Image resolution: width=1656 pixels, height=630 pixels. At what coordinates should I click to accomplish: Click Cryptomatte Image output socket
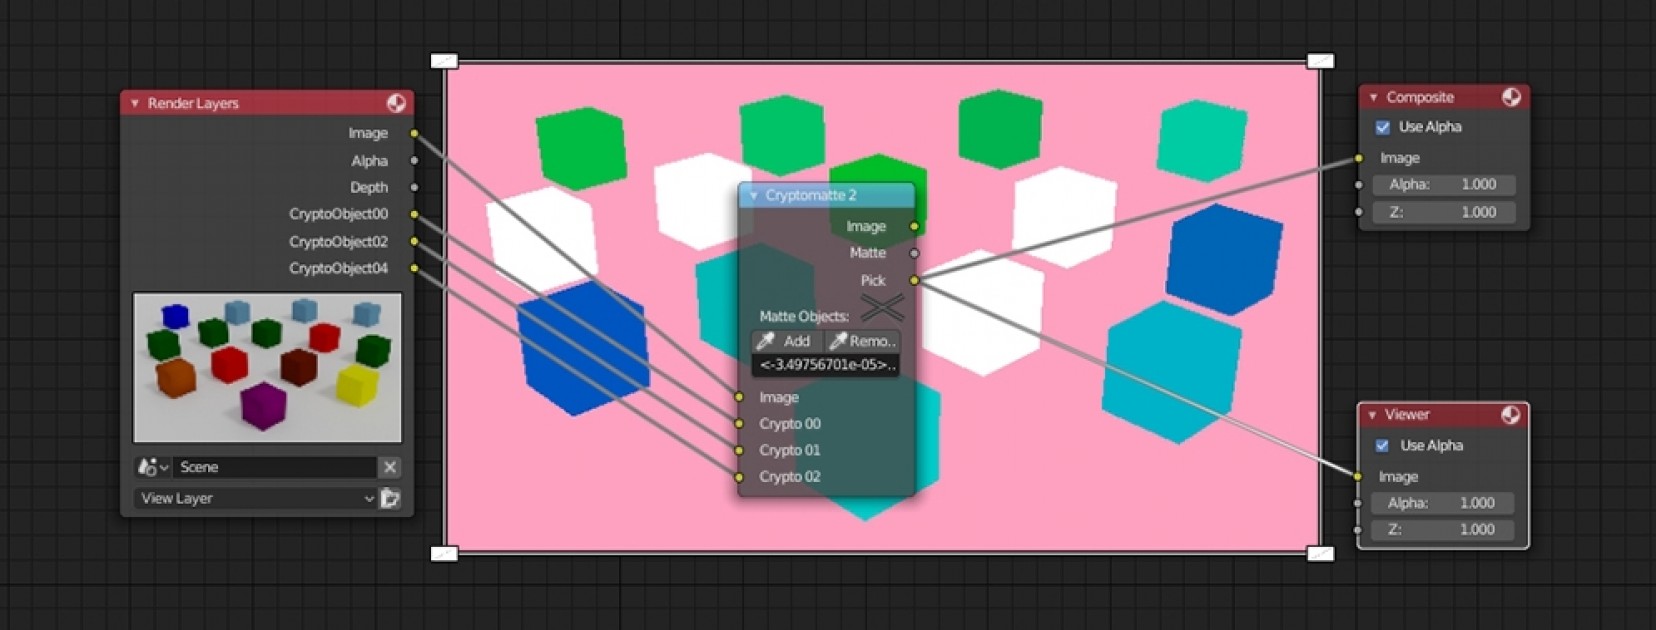914,227
